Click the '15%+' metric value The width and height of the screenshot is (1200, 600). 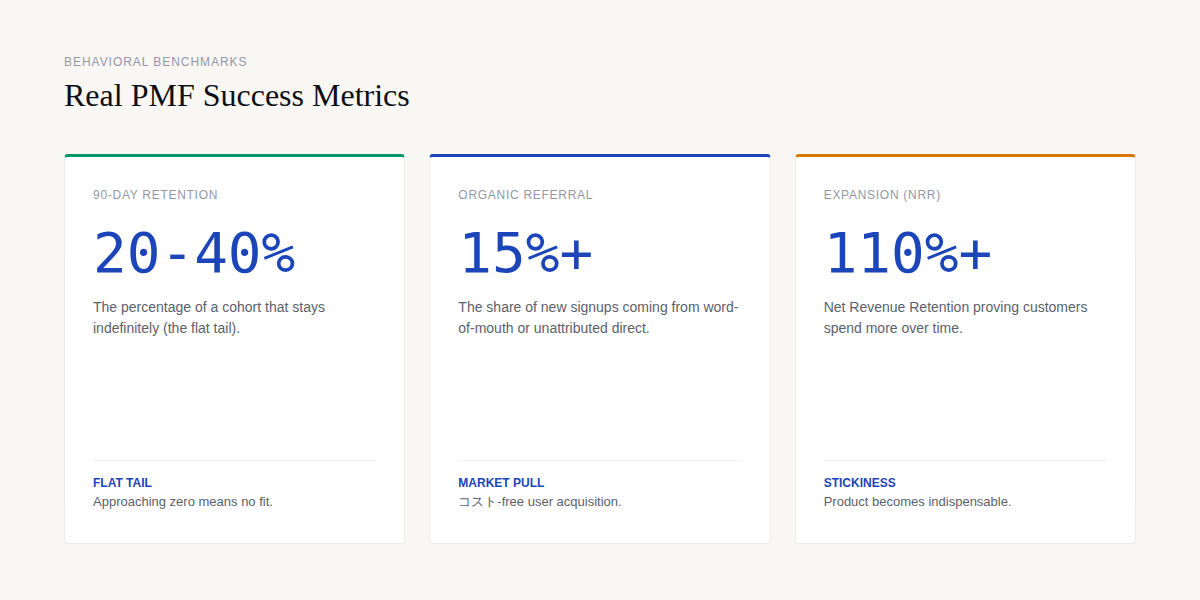525,253
